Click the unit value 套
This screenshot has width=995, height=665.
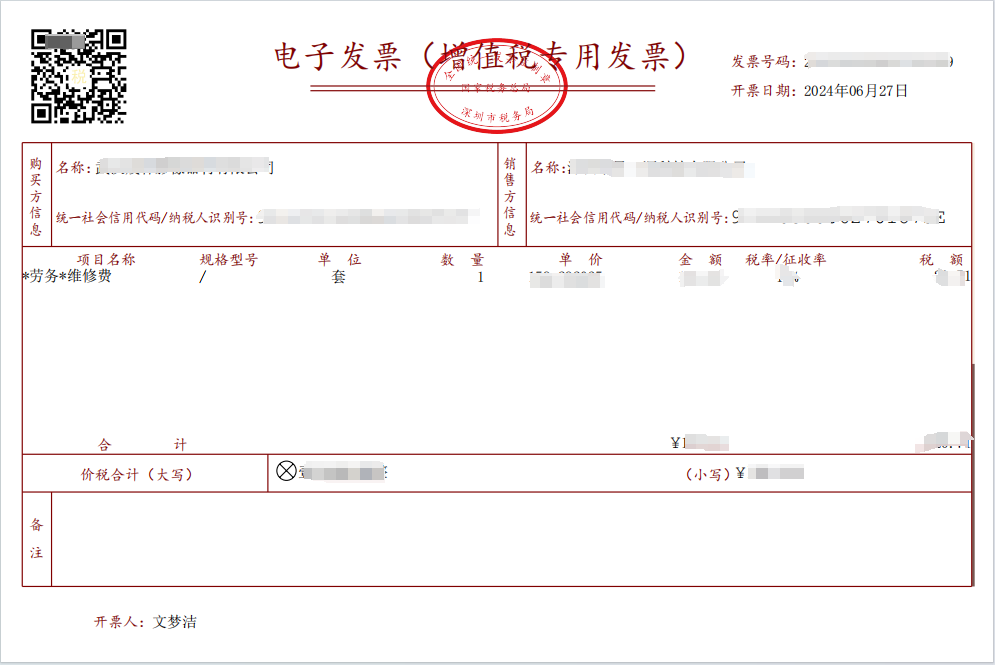pos(339,277)
